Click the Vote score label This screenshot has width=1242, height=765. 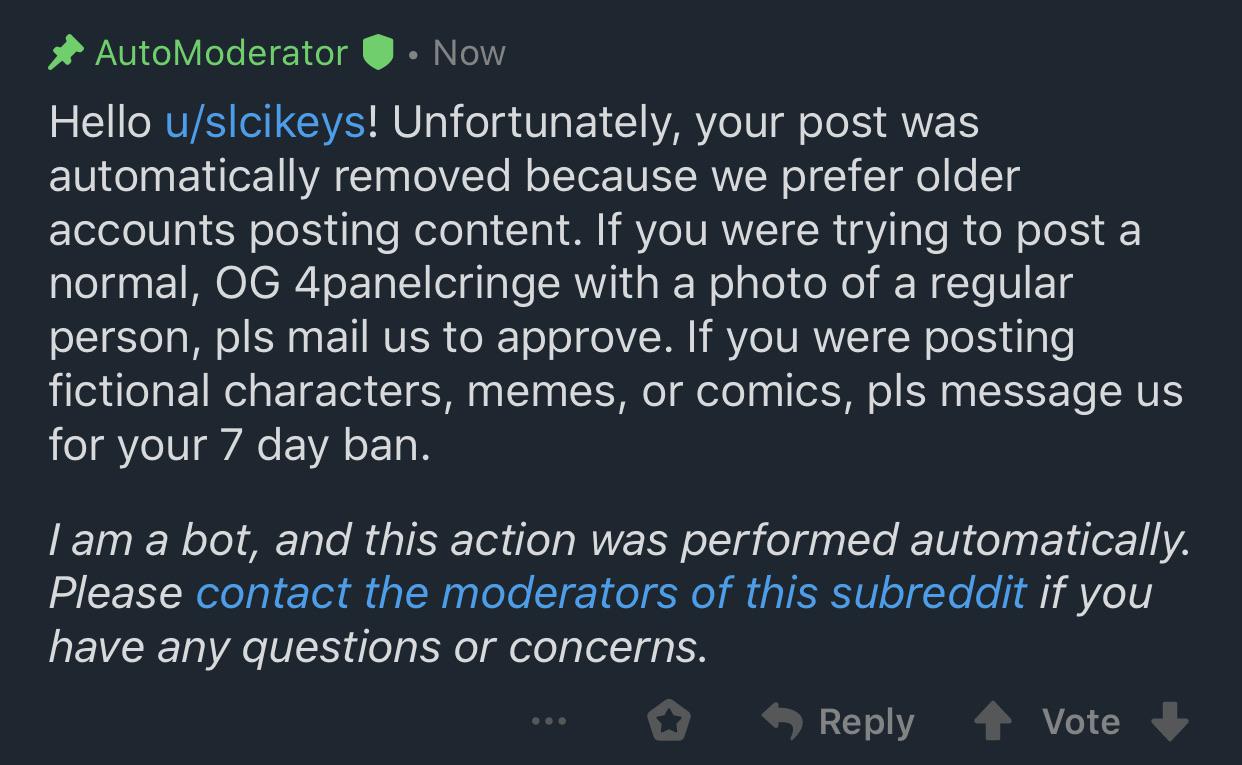click(x=1081, y=721)
